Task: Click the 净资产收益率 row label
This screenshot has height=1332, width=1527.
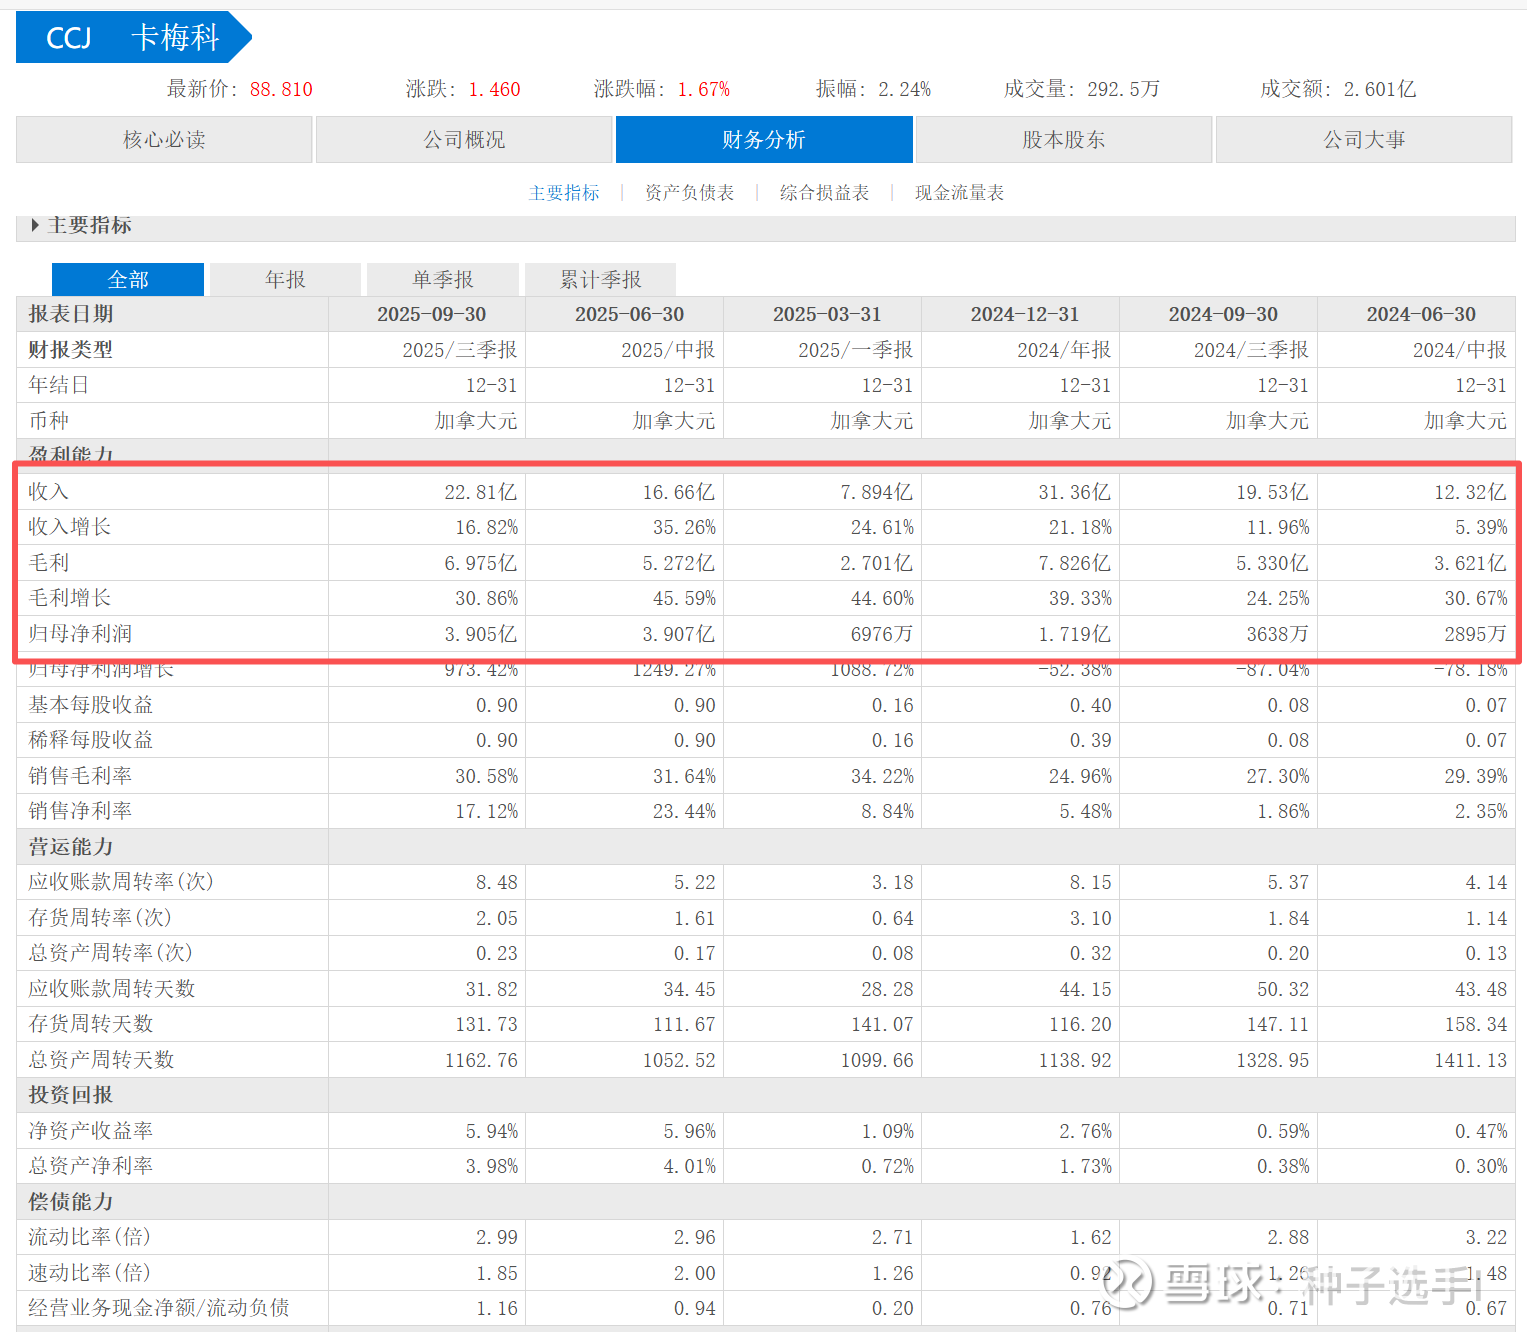Action: [91, 1131]
